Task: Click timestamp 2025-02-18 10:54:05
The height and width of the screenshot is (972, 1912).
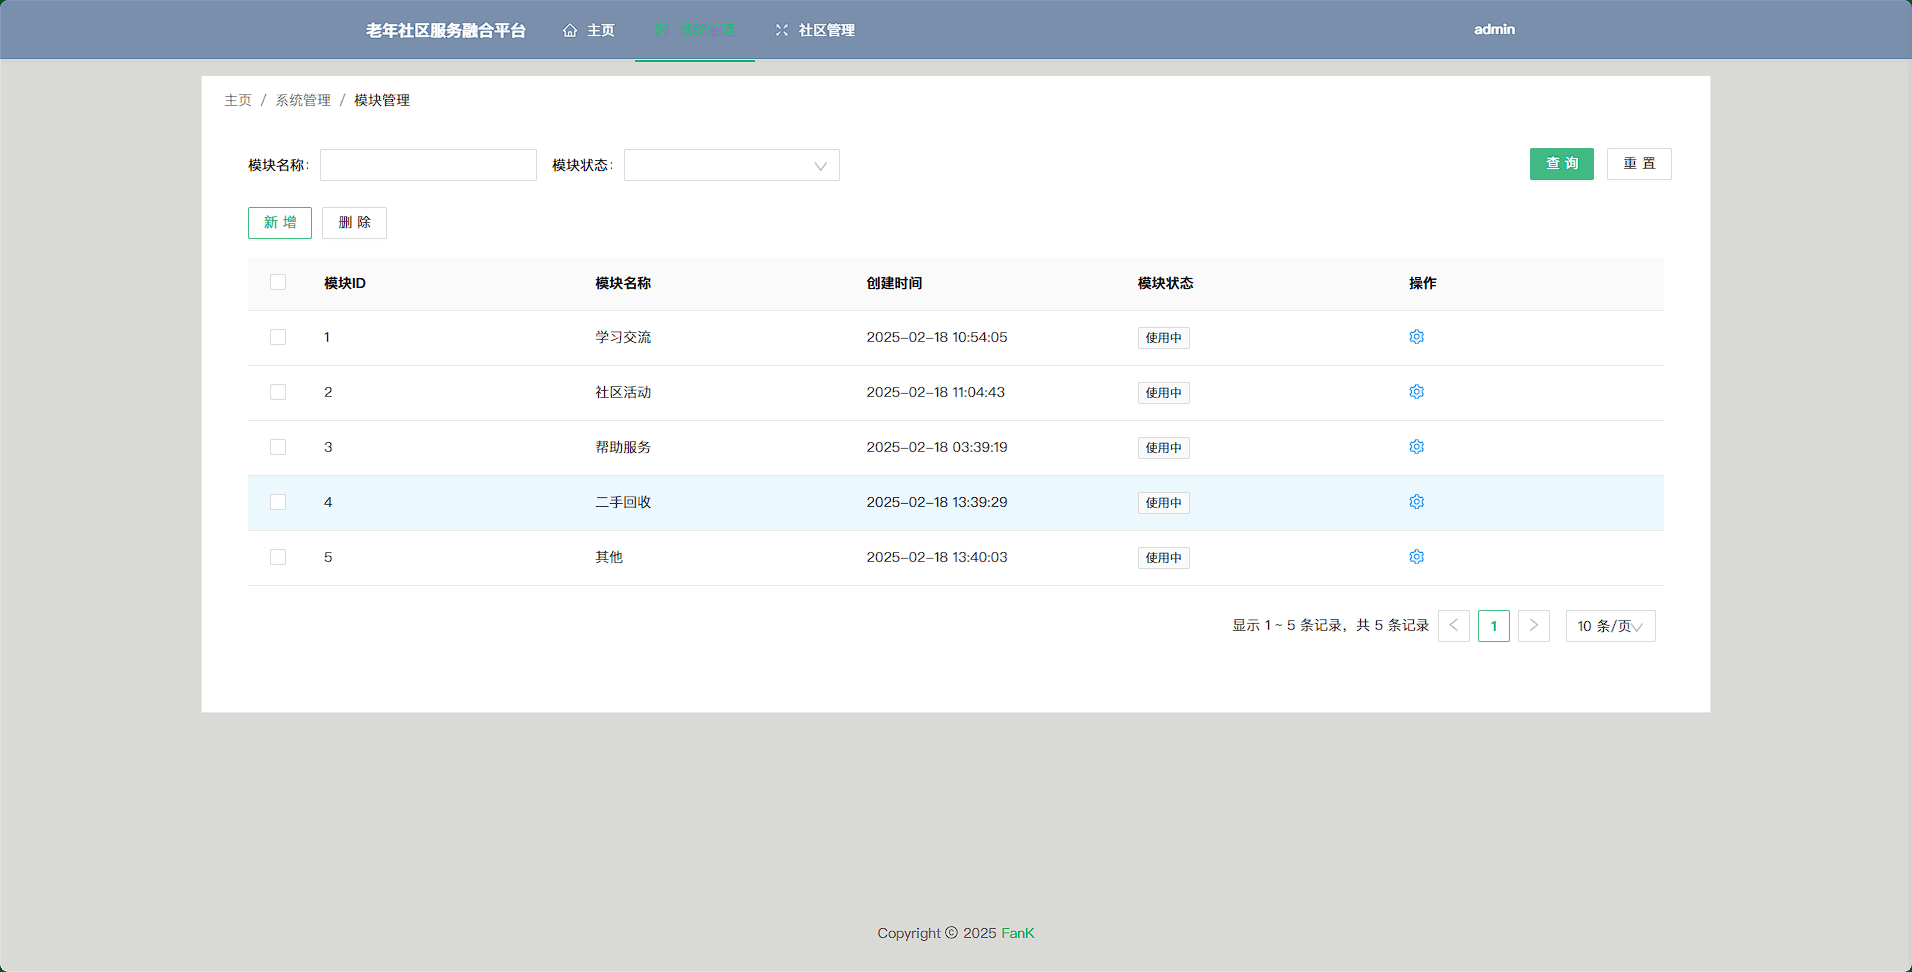Action: click(937, 337)
